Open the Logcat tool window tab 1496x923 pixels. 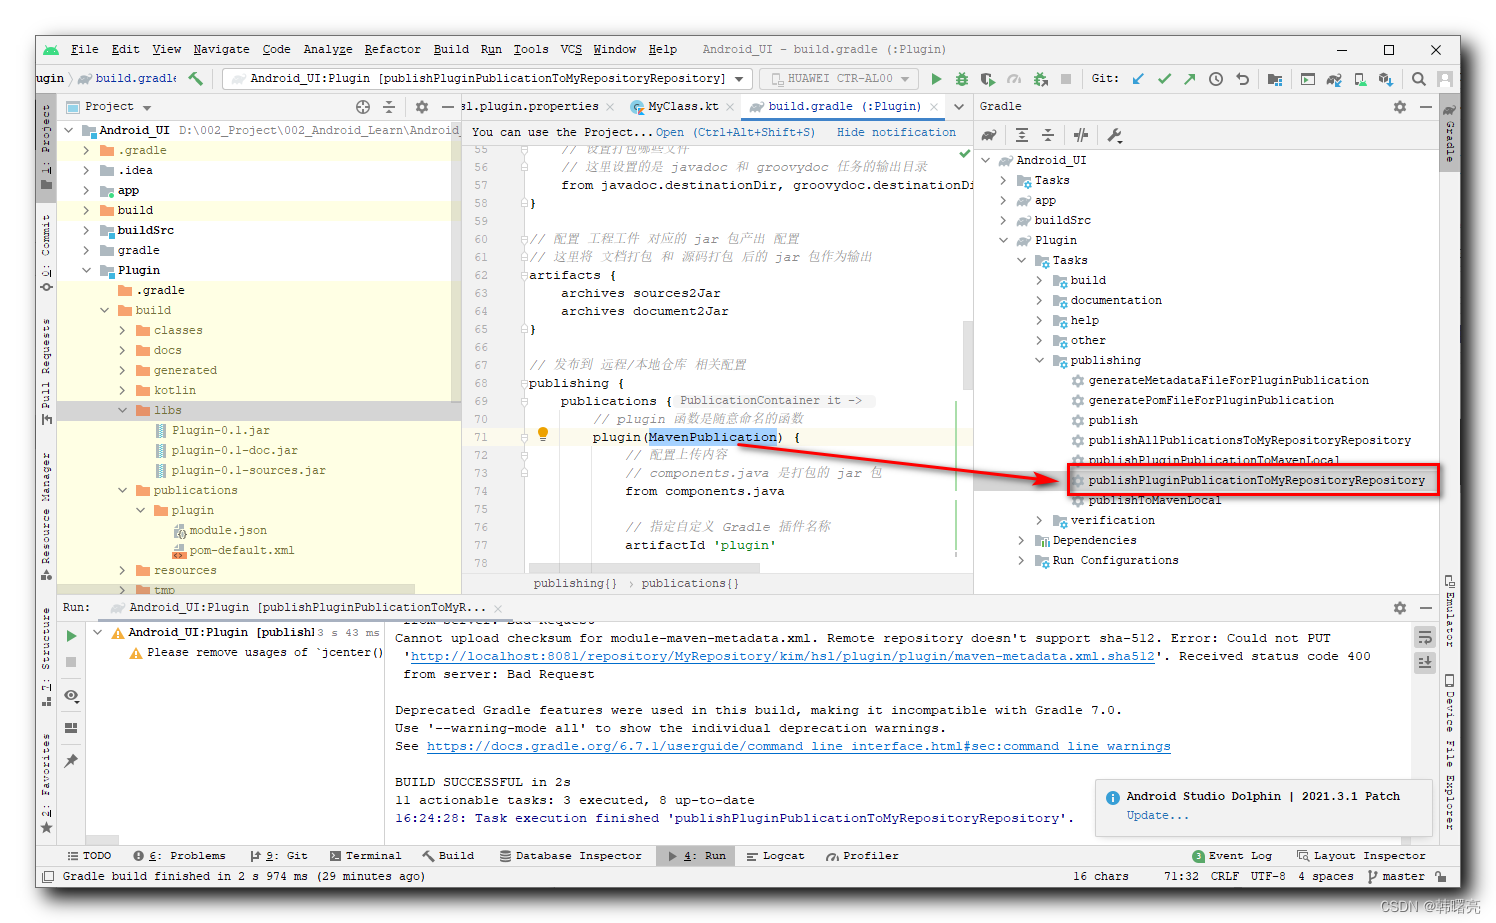point(776,856)
